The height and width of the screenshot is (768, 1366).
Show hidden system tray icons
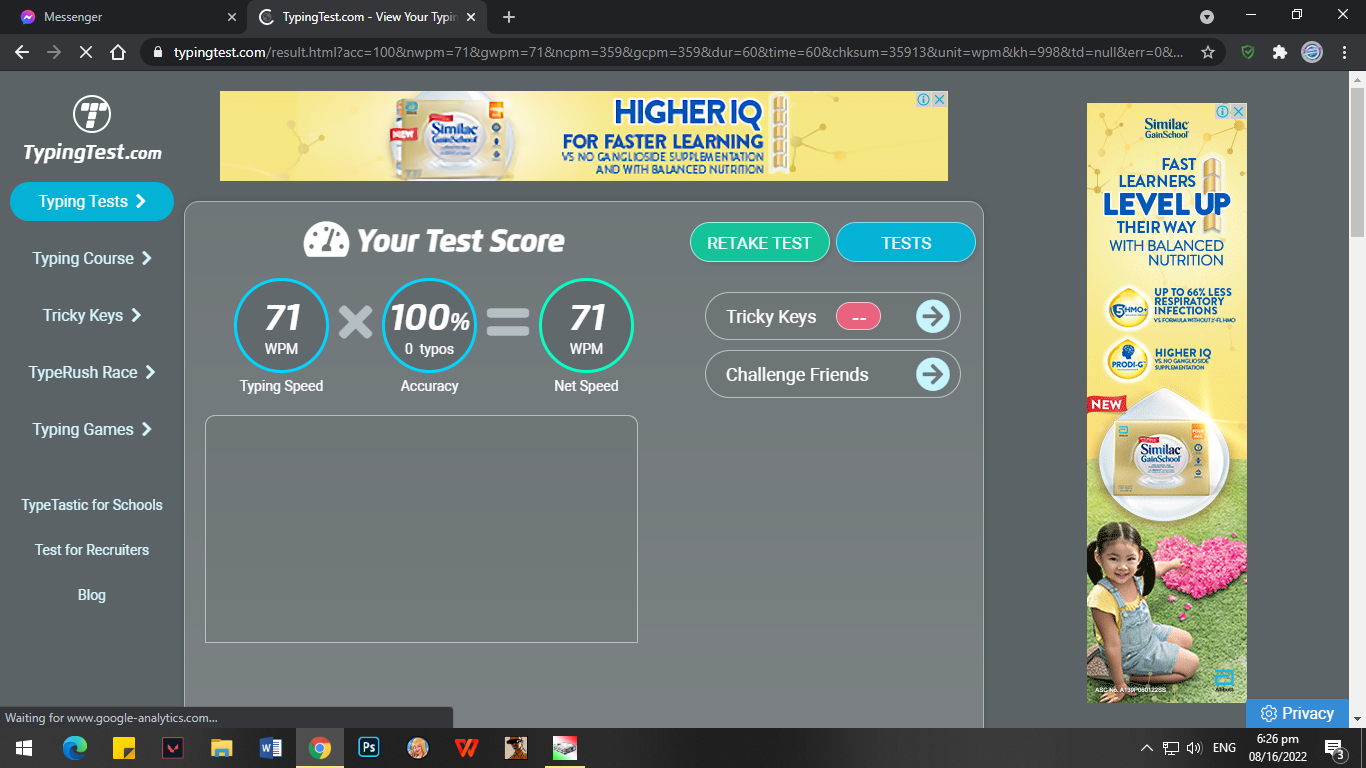tap(1146, 748)
